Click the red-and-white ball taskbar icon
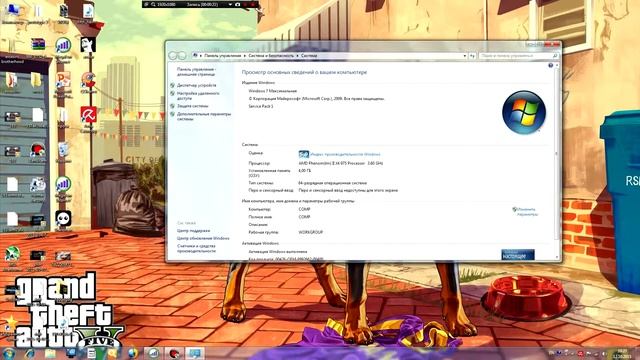 pyautogui.click(x=174, y=353)
